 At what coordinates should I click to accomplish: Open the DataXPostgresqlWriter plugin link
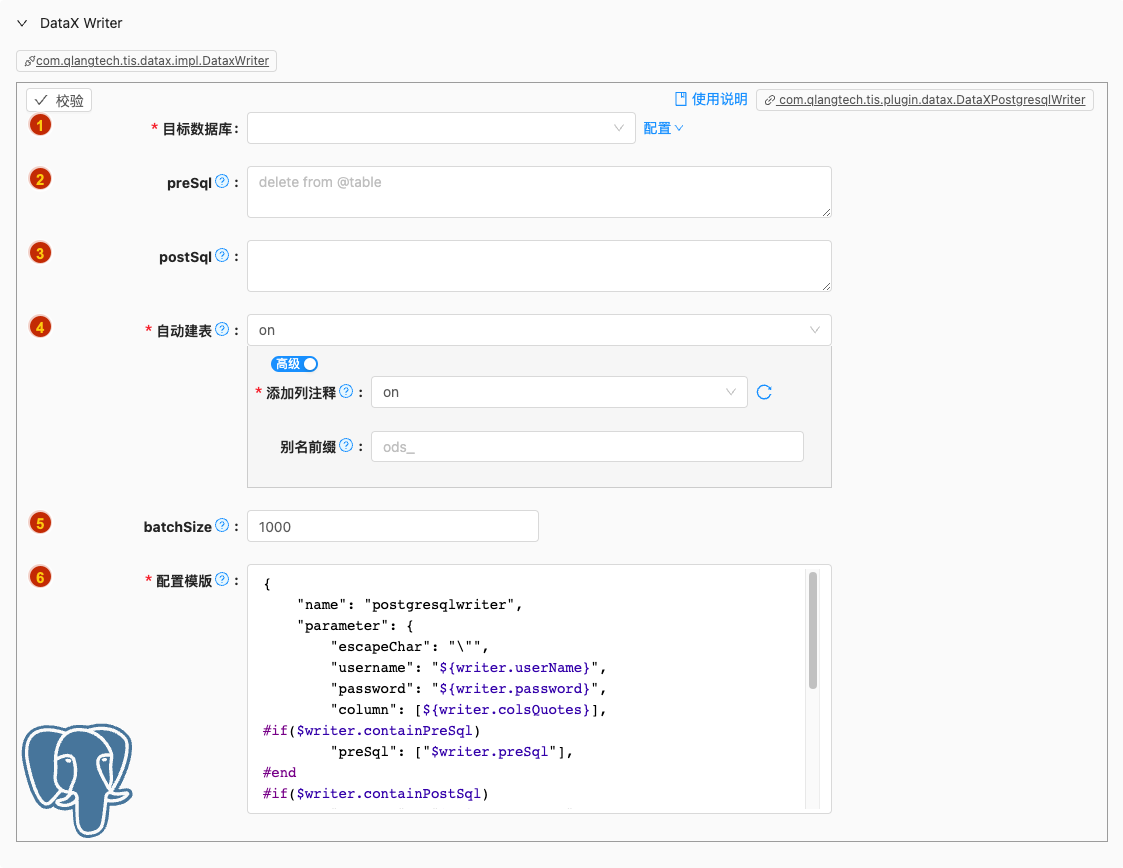(925, 100)
